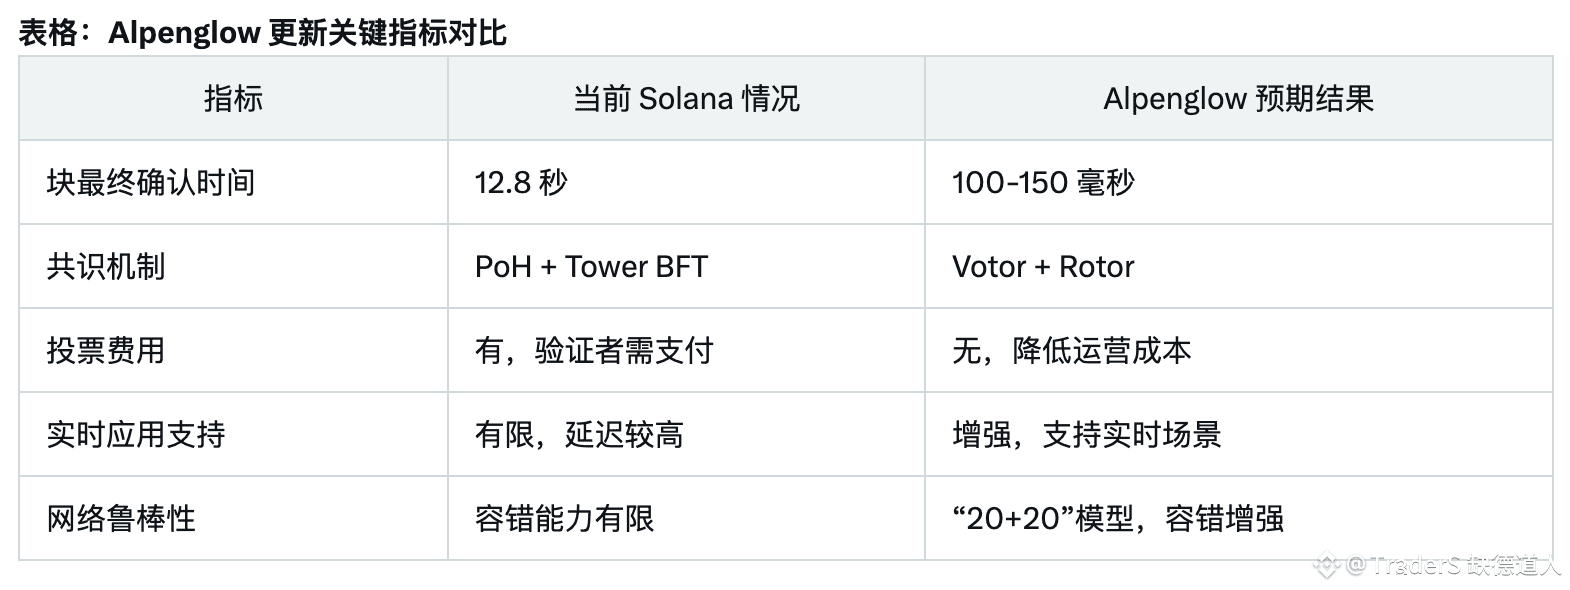Click the Binance watermark logo icon
The image size is (1570, 590).
[1326, 565]
